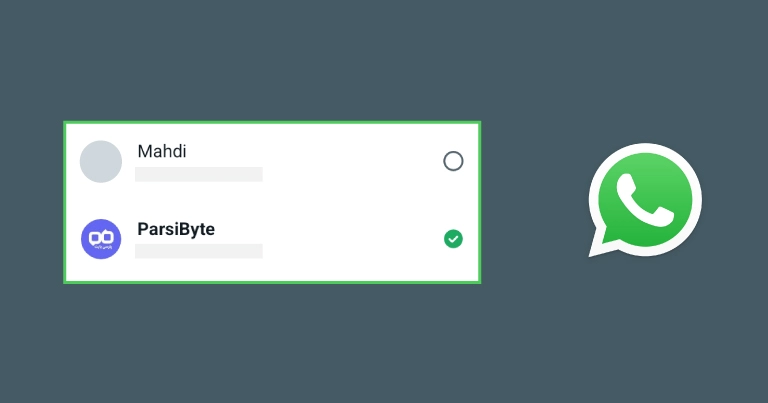Viewport: 768px width, 403px height.
Task: Click the dark background above the contact card
Action: pos(270,60)
